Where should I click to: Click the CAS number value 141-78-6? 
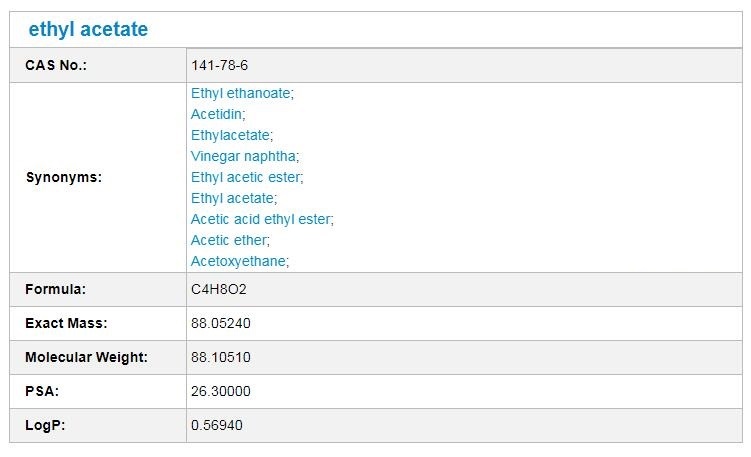220,65
